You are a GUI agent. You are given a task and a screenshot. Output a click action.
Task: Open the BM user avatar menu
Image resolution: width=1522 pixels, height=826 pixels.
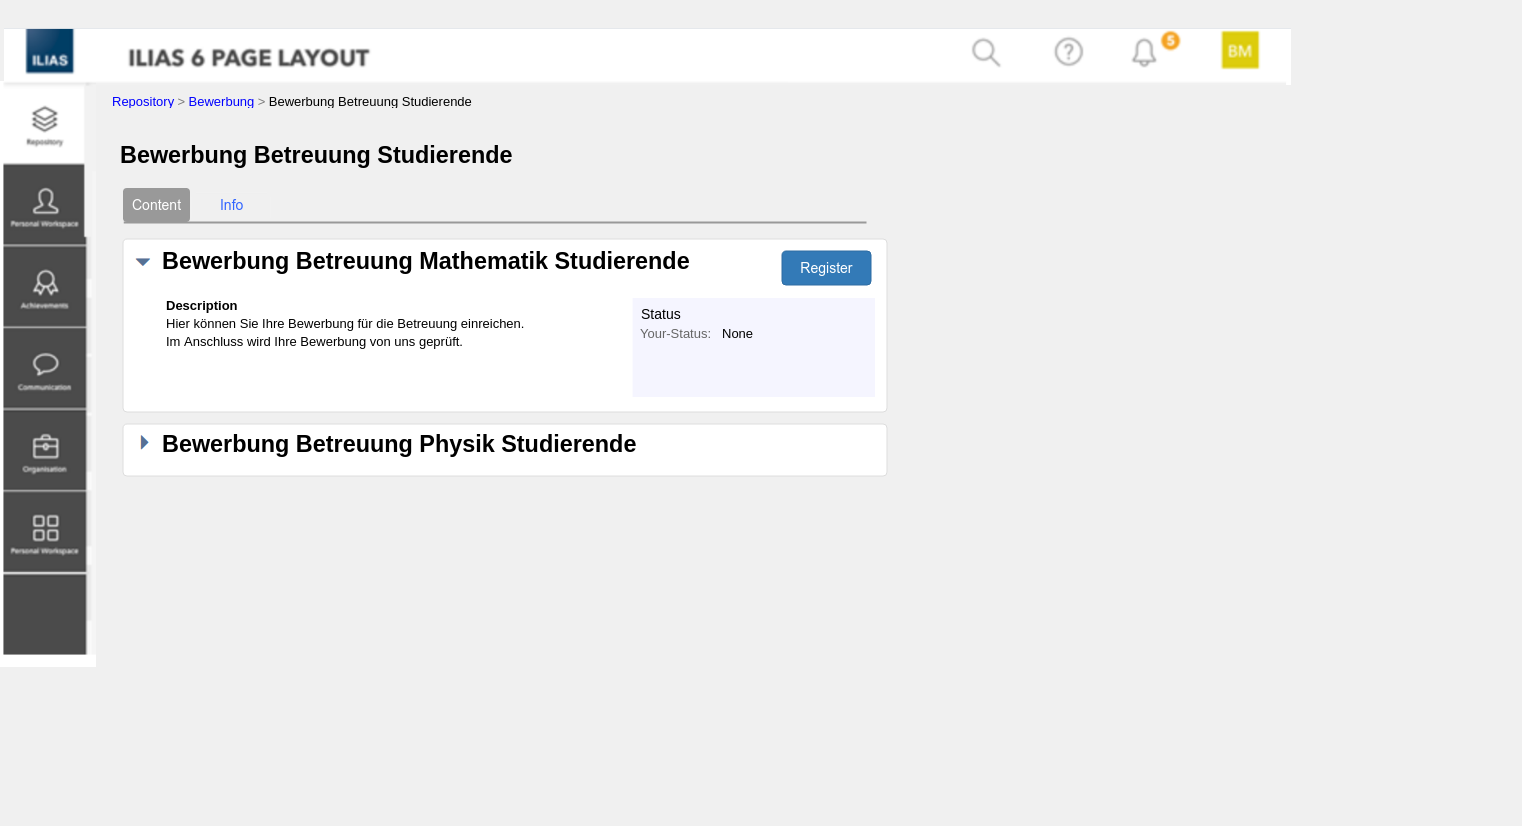click(1240, 51)
